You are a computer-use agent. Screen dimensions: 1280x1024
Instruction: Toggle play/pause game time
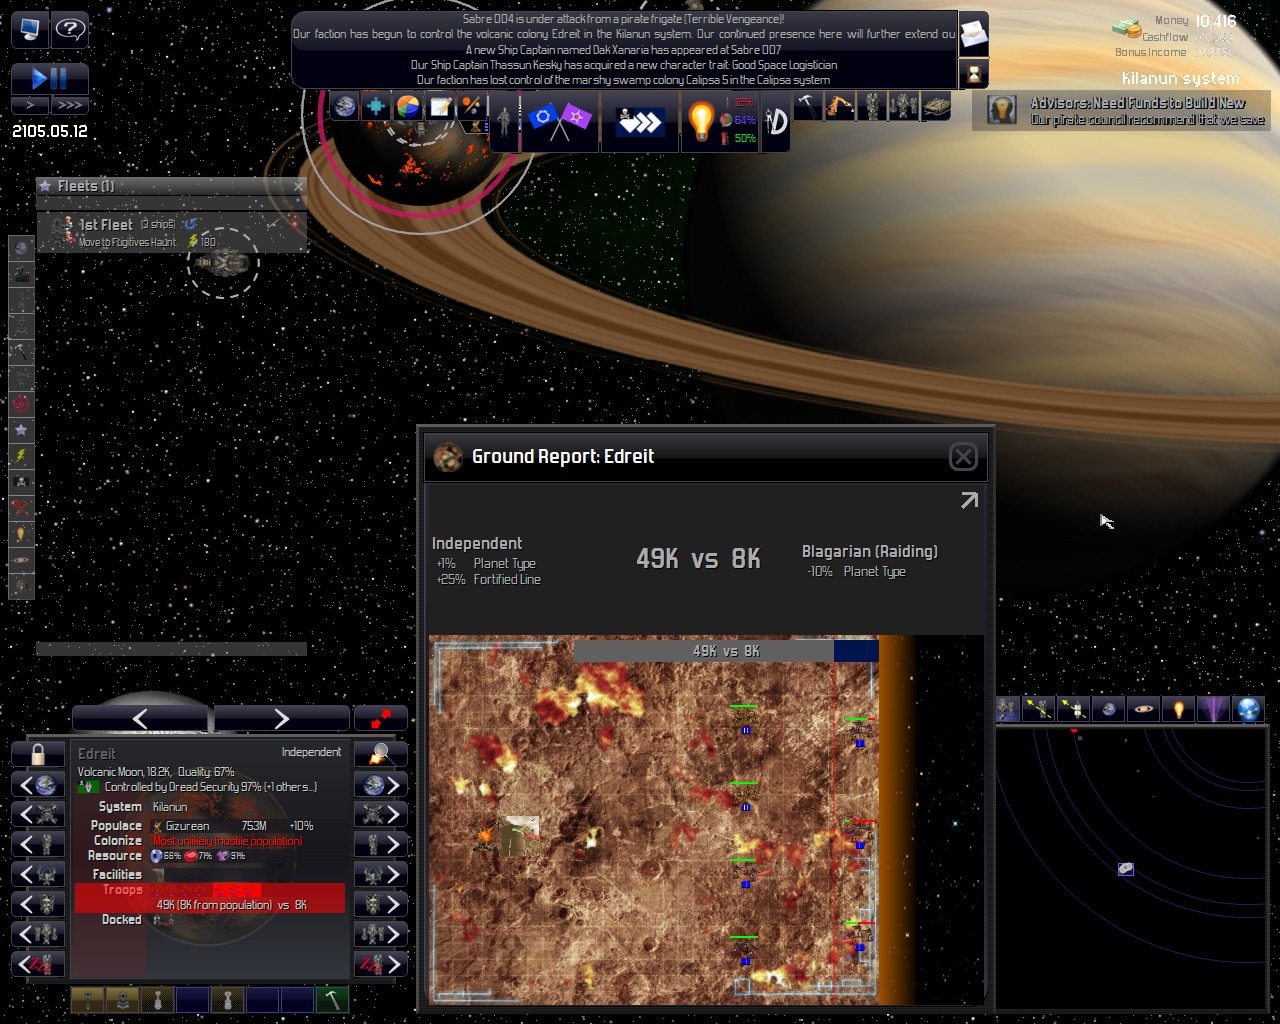[49, 78]
